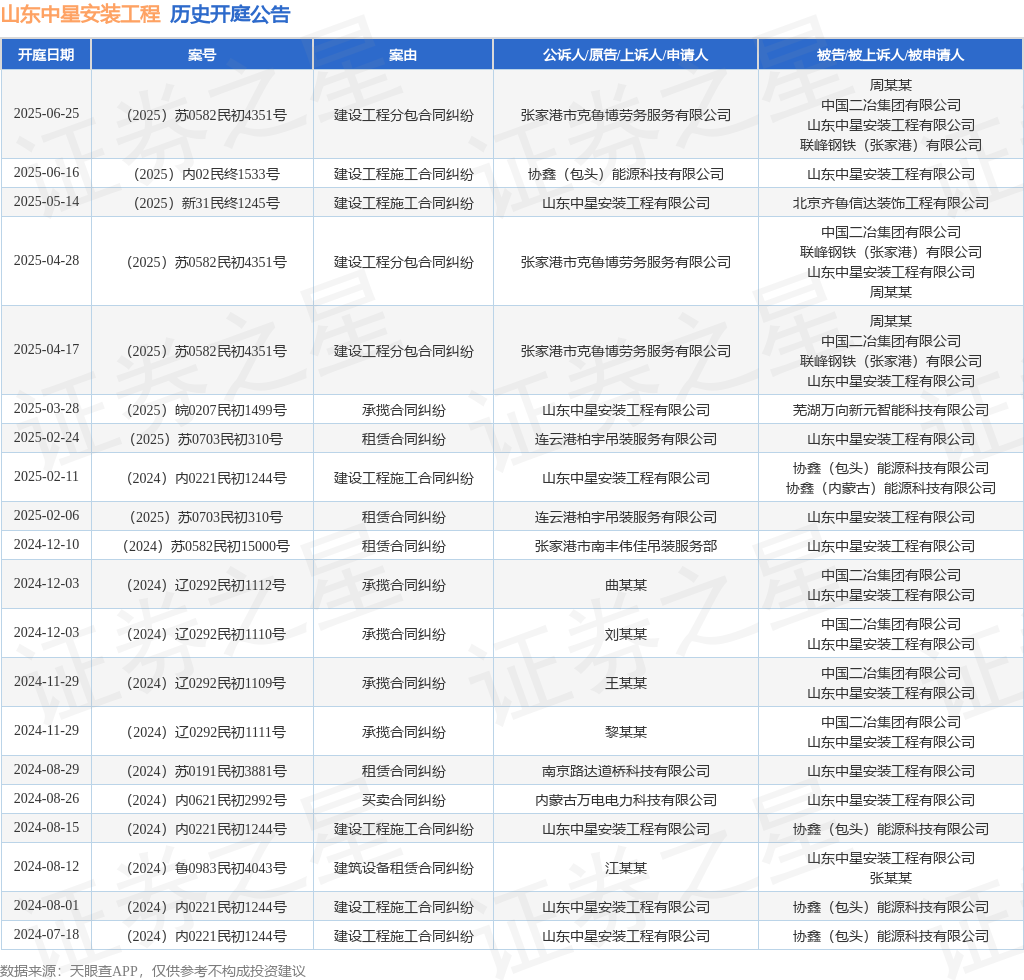Click the 公诉人/原告/上诉人/申请人 column header
1024x980 pixels.
[x=625, y=55]
